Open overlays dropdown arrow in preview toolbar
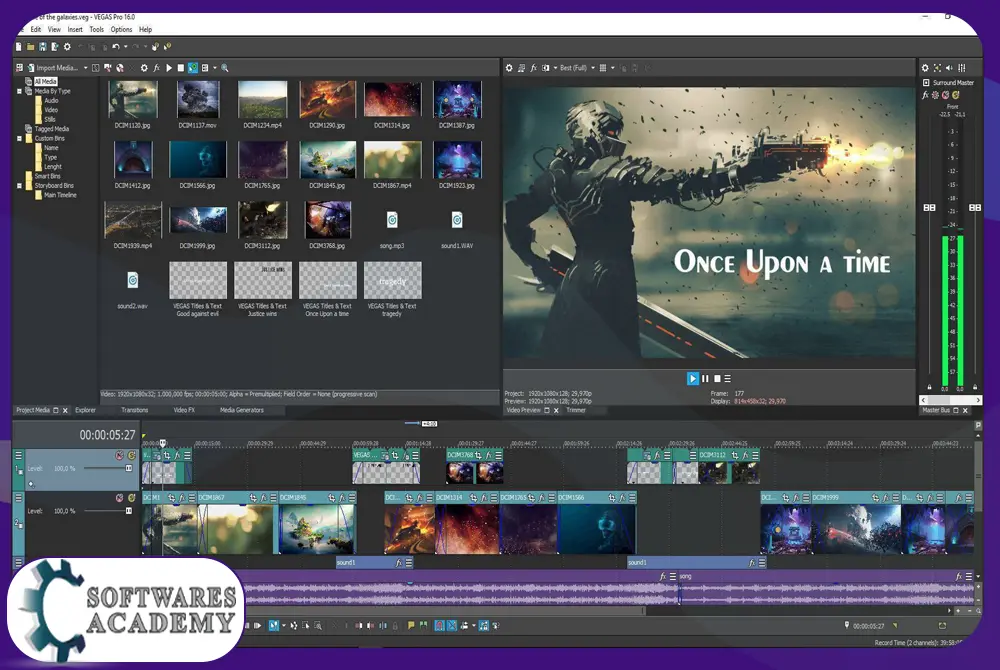The image size is (1000, 670). 613,68
